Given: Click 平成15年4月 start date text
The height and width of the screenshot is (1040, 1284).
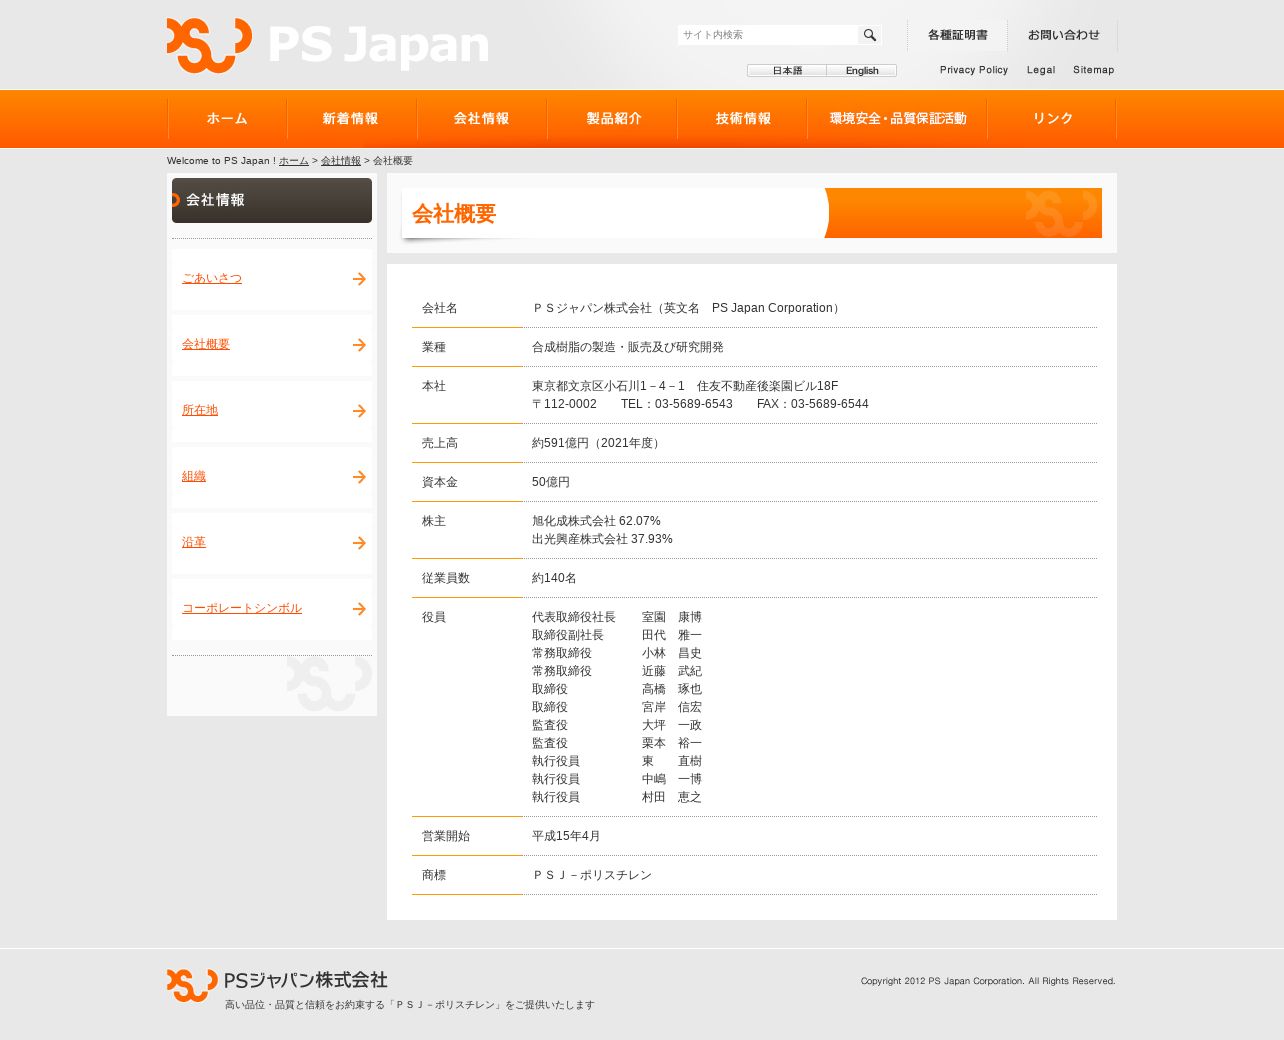Looking at the screenshot, I should pos(566,836).
